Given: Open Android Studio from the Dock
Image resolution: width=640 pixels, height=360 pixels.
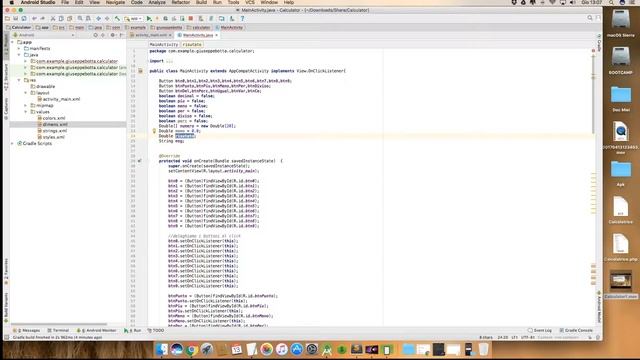Looking at the screenshot, I should click(327, 349).
